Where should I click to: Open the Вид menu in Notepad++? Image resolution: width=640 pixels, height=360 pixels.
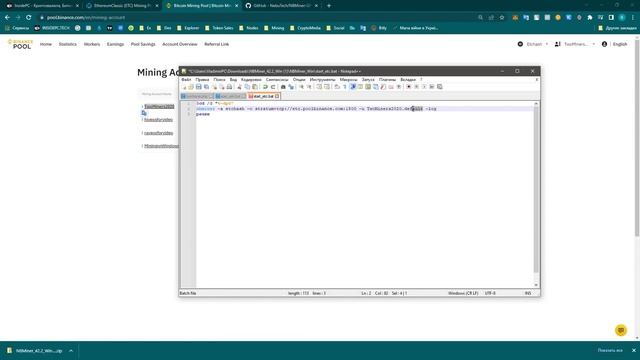(x=233, y=80)
